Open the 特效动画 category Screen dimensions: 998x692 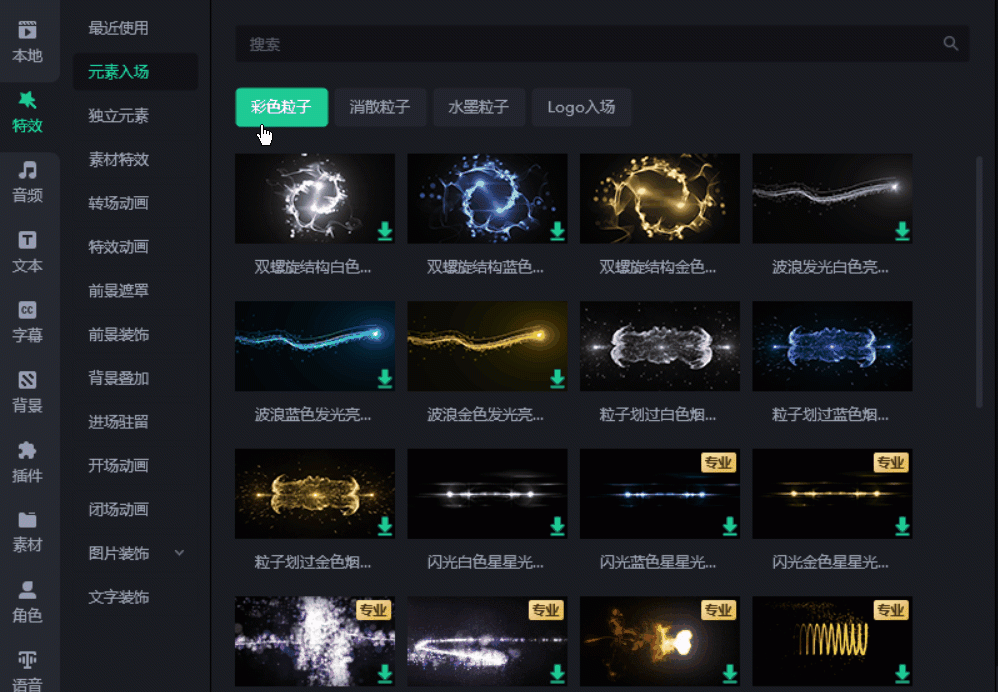(x=118, y=246)
